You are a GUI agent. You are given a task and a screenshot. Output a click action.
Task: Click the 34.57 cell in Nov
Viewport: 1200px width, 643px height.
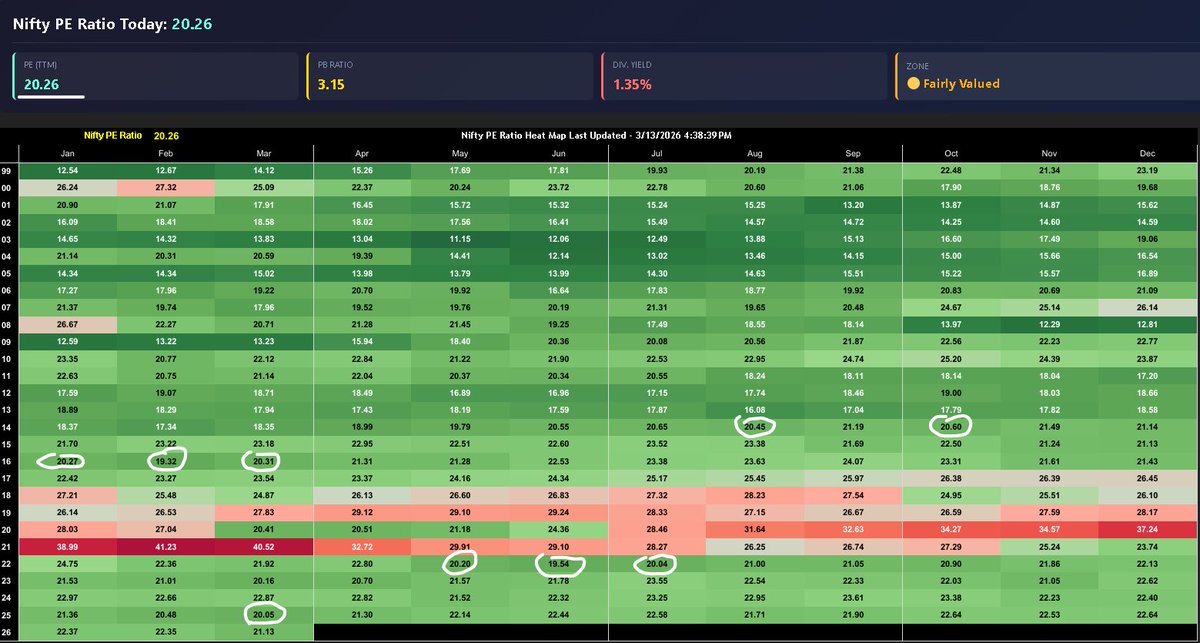point(1049,530)
